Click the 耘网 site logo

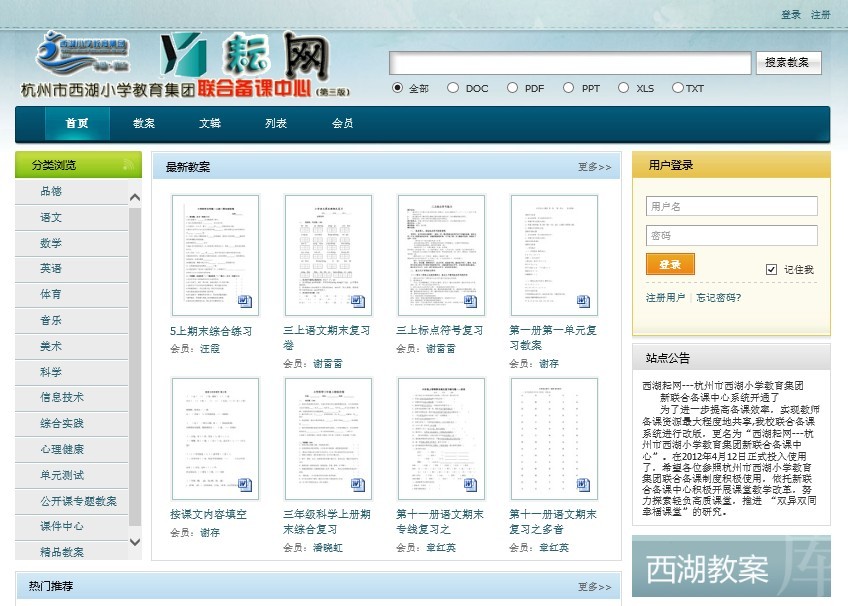click(245, 57)
